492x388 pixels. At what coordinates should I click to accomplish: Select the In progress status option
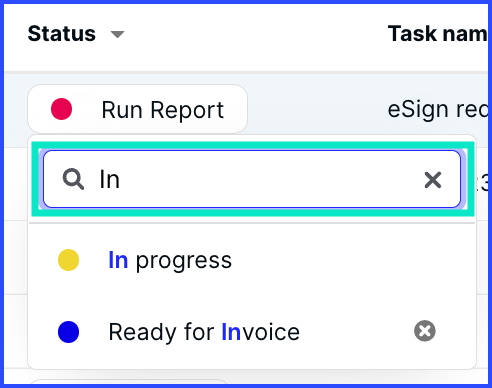click(x=252, y=260)
